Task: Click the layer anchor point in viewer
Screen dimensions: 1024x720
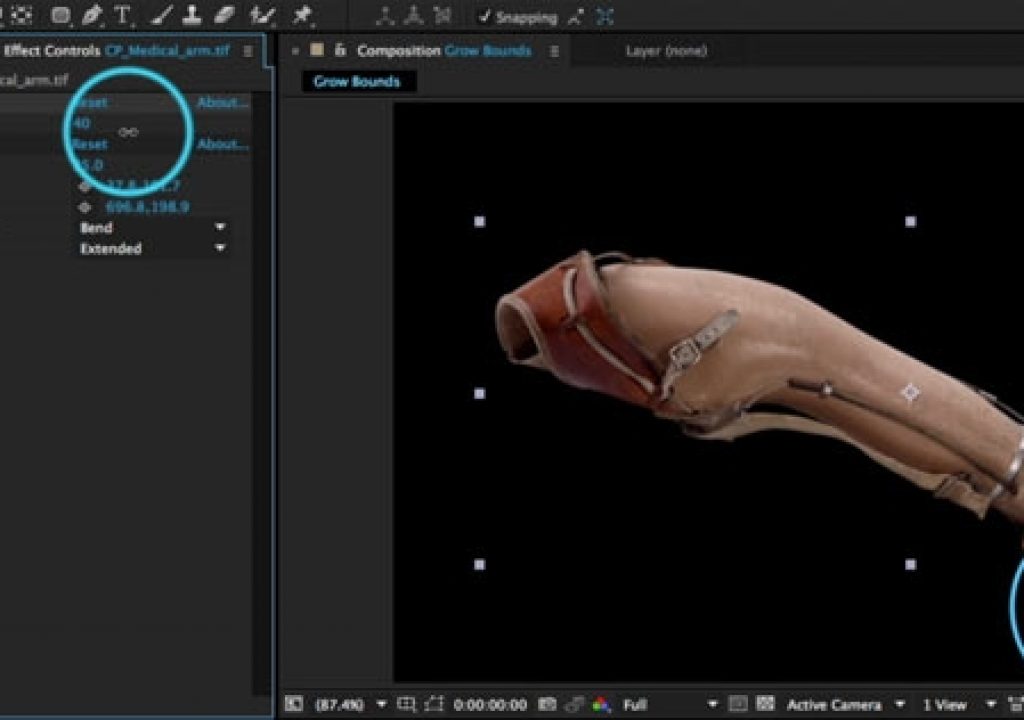Action: 910,392
